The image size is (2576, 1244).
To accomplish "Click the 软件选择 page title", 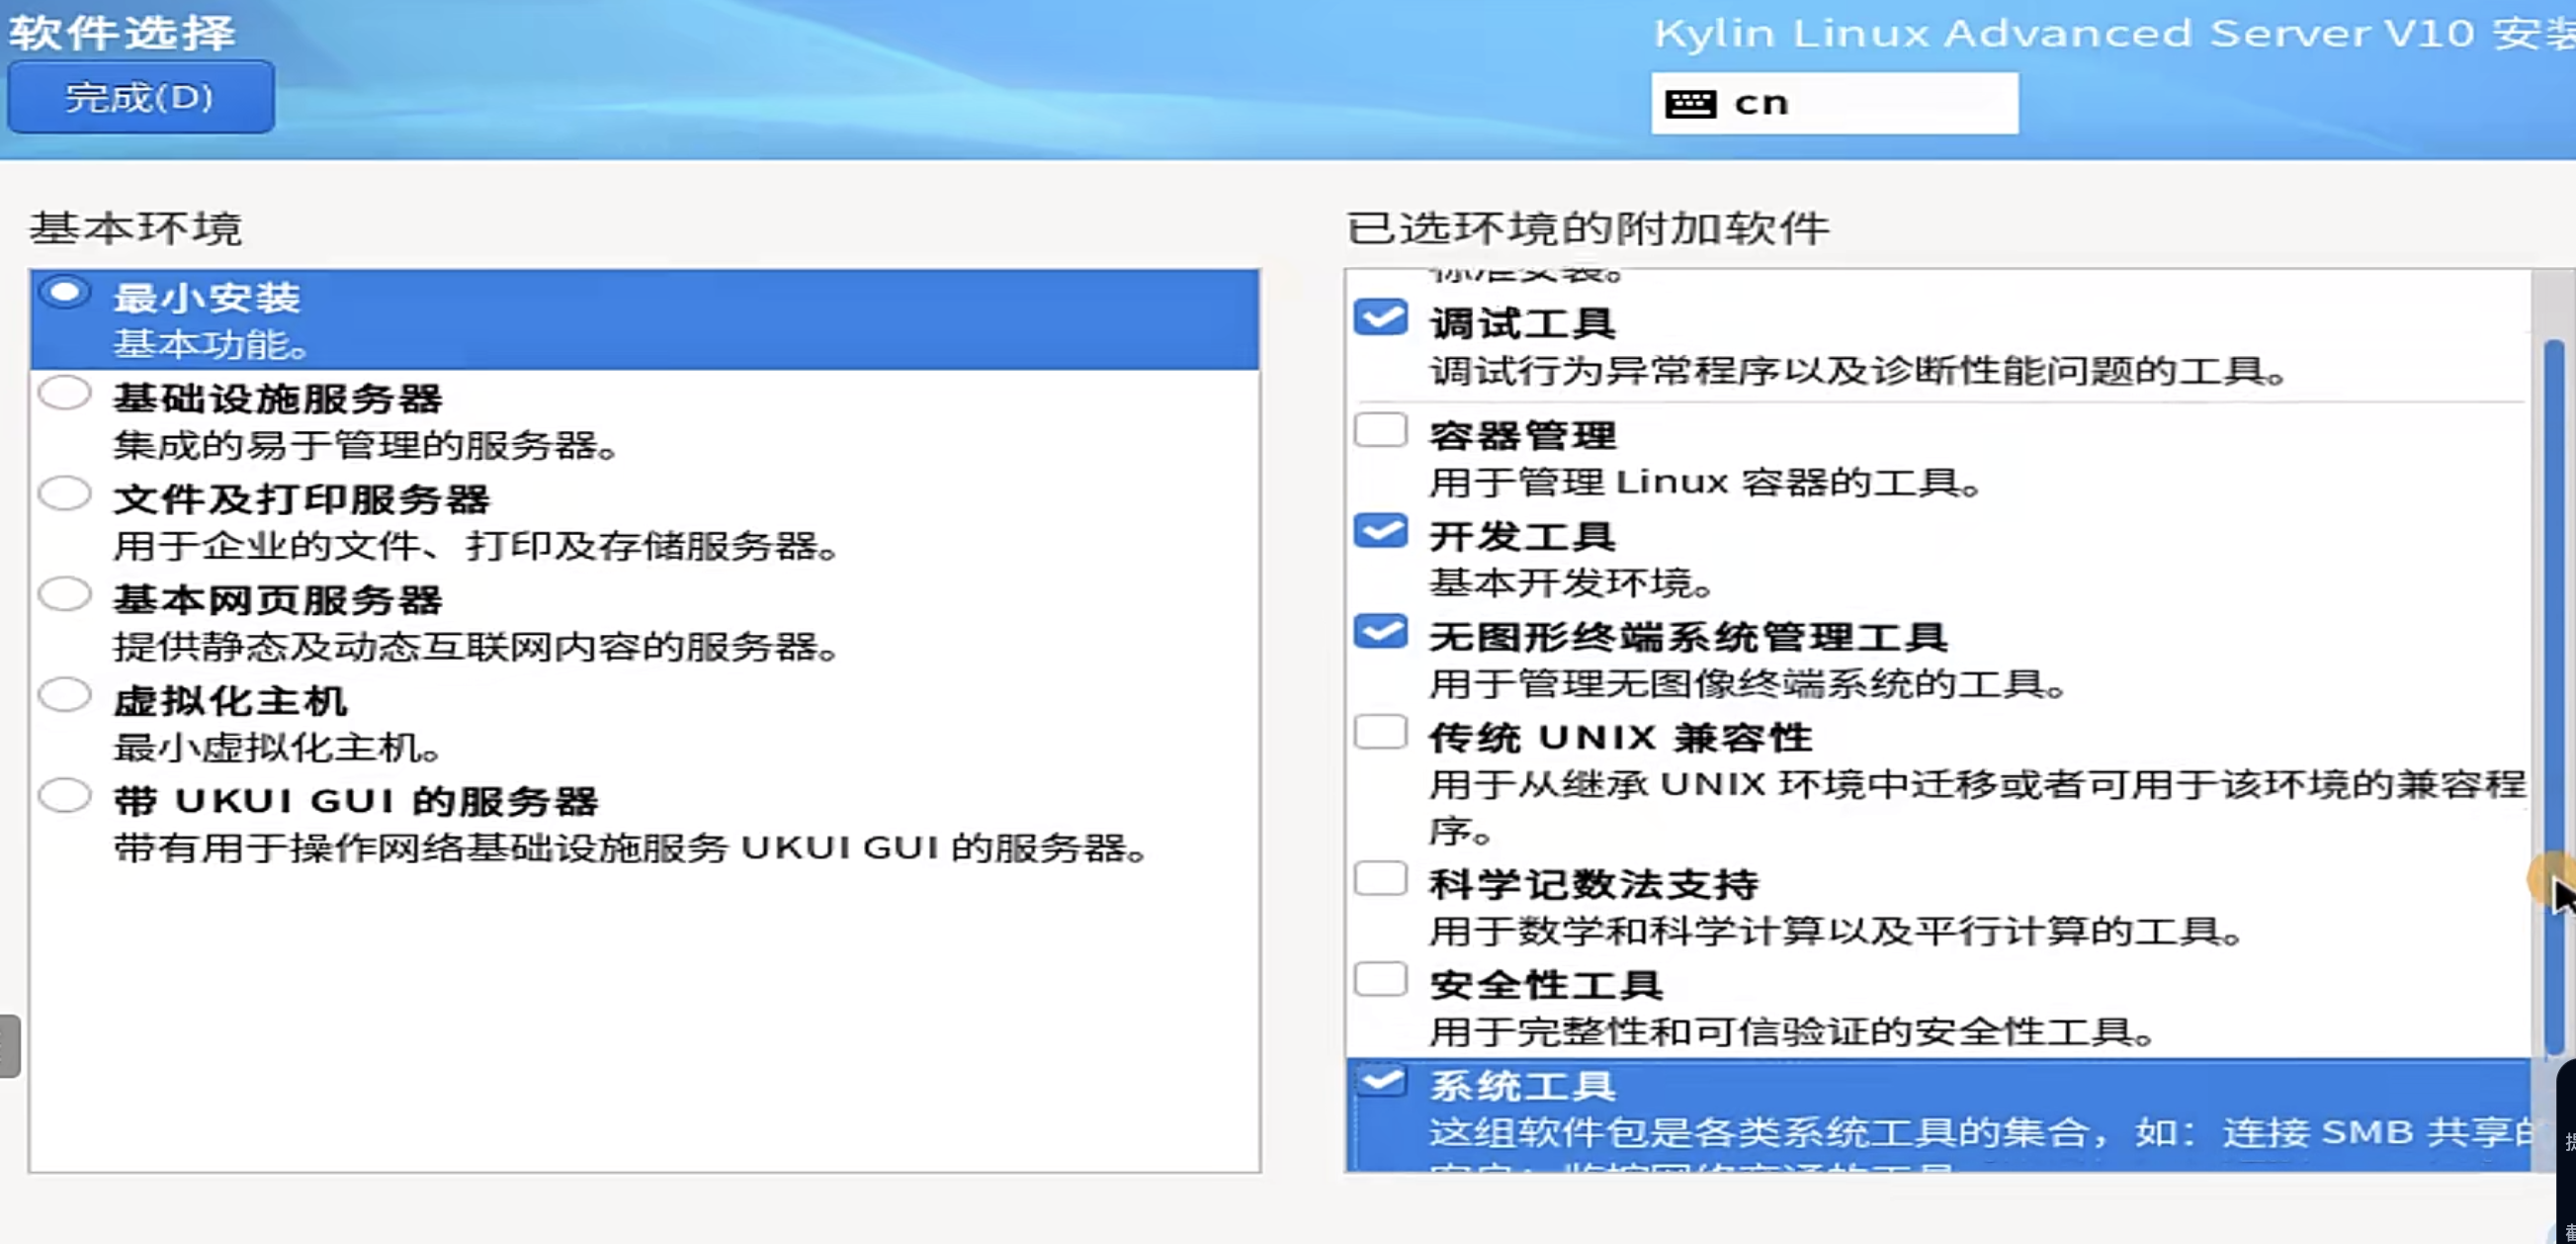I will pos(122,33).
